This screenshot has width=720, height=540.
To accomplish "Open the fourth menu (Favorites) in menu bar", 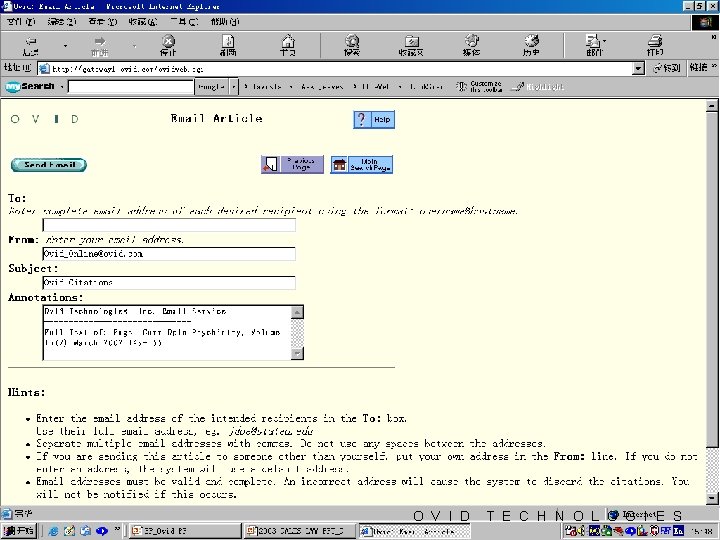I will click(143, 22).
